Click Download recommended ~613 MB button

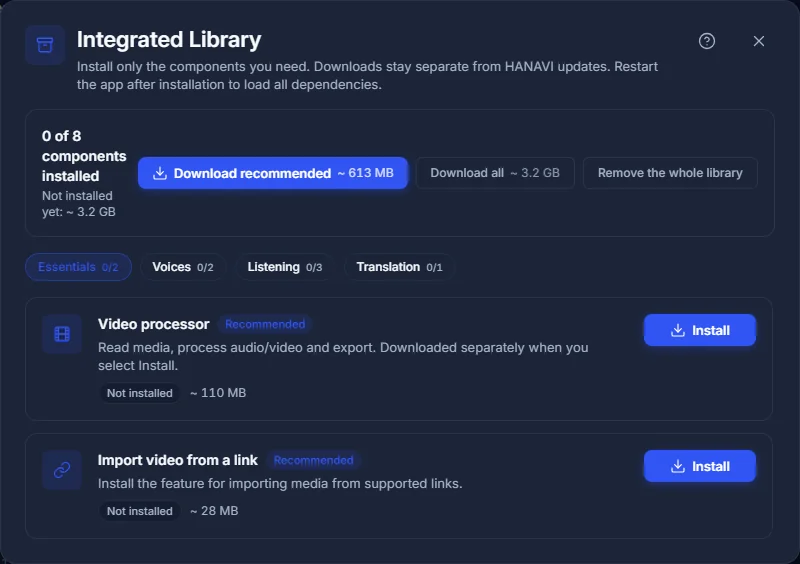point(273,173)
